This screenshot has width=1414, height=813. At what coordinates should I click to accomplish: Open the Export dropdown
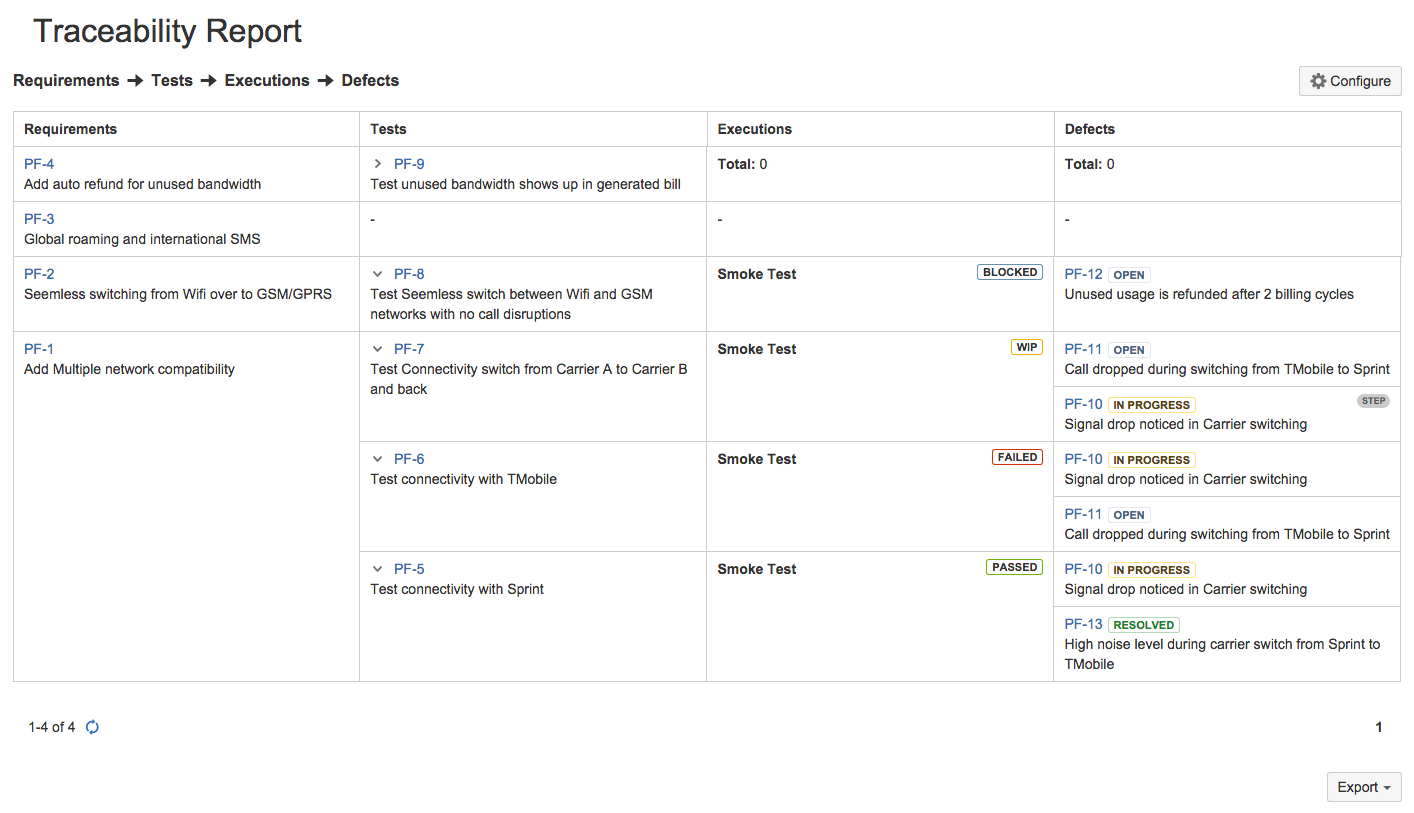click(x=1363, y=787)
